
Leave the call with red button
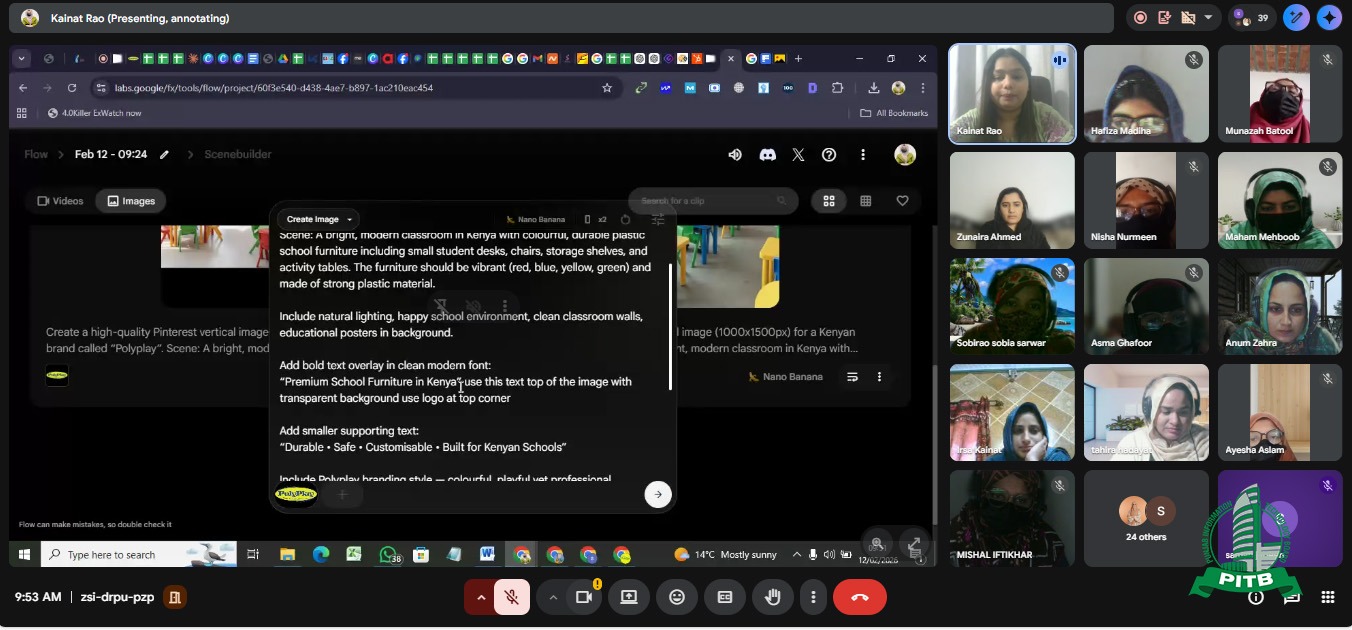(x=859, y=597)
